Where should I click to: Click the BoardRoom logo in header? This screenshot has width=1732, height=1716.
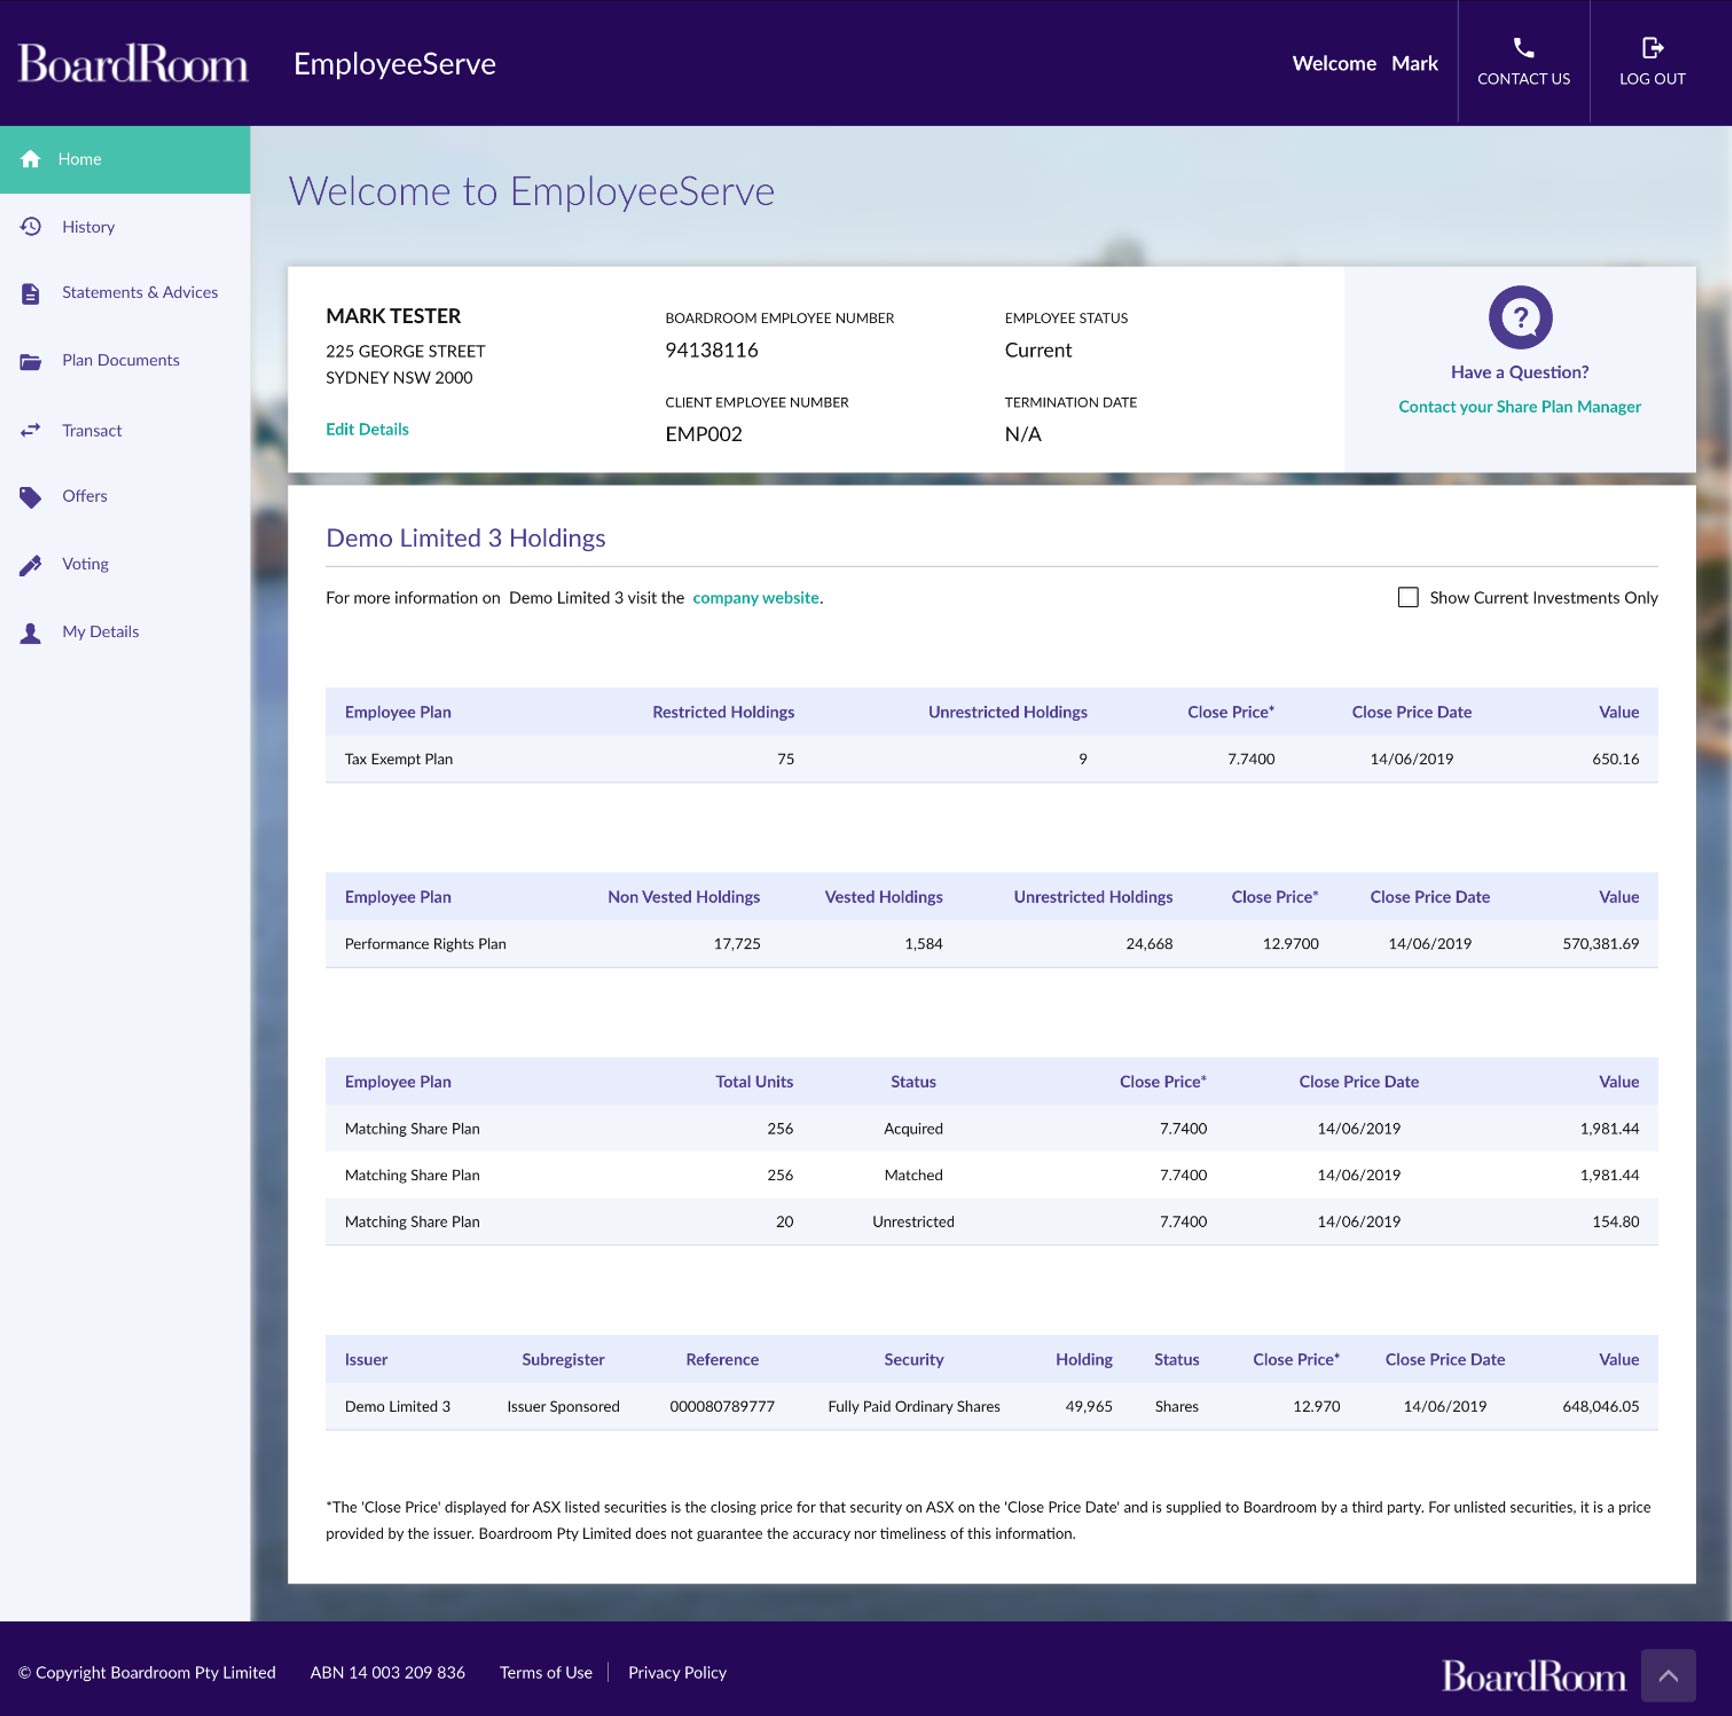[x=133, y=63]
